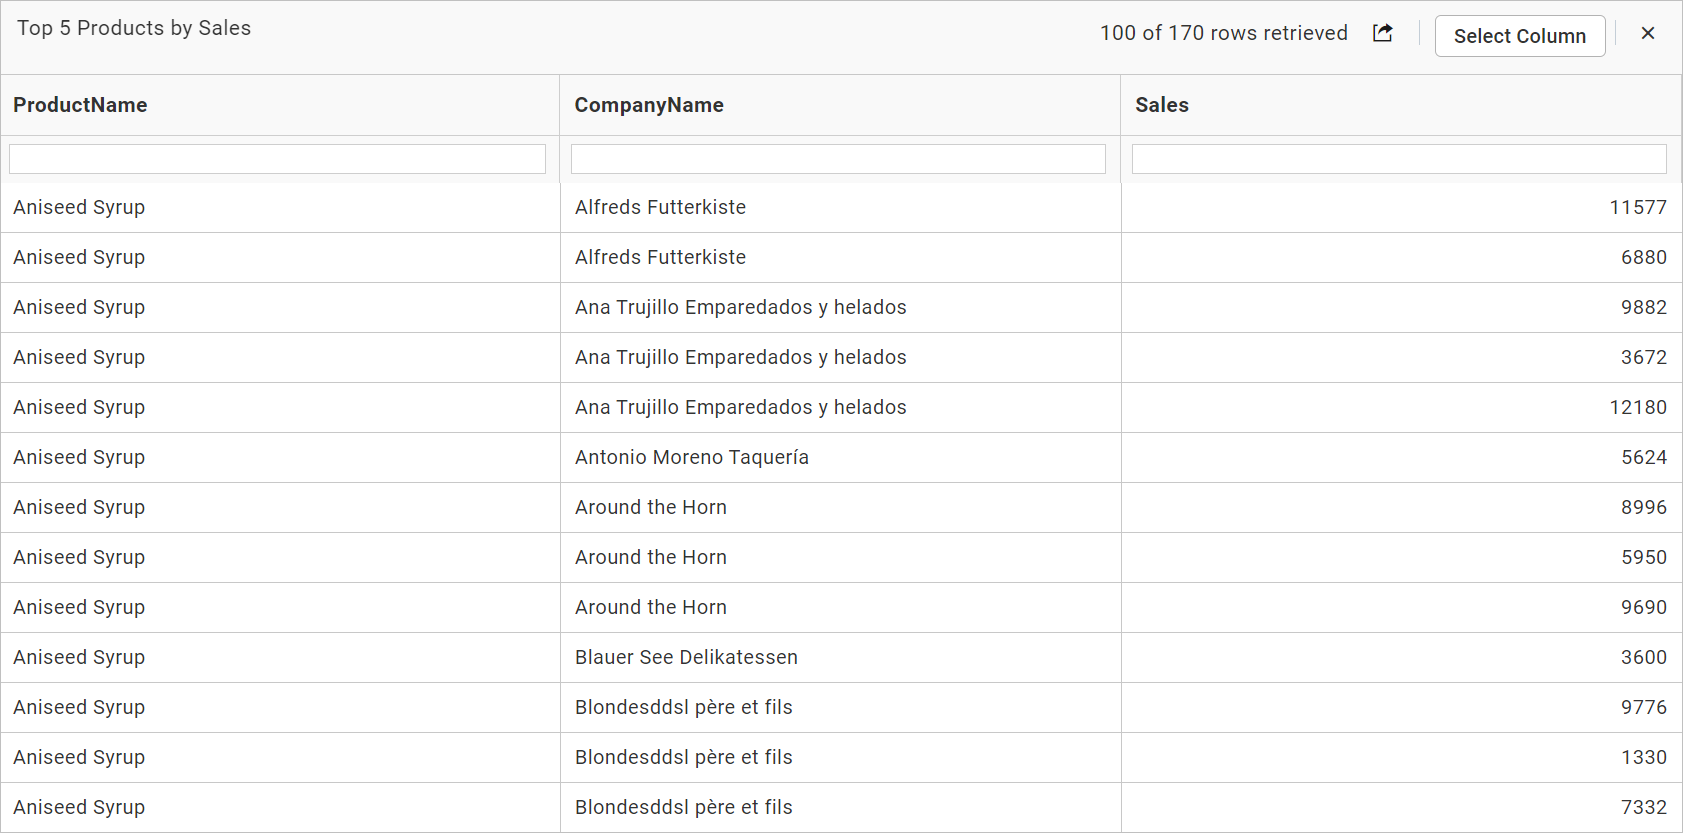The width and height of the screenshot is (1683, 833).
Task: Click the Top 5 Products by Sales title
Action: point(133,28)
